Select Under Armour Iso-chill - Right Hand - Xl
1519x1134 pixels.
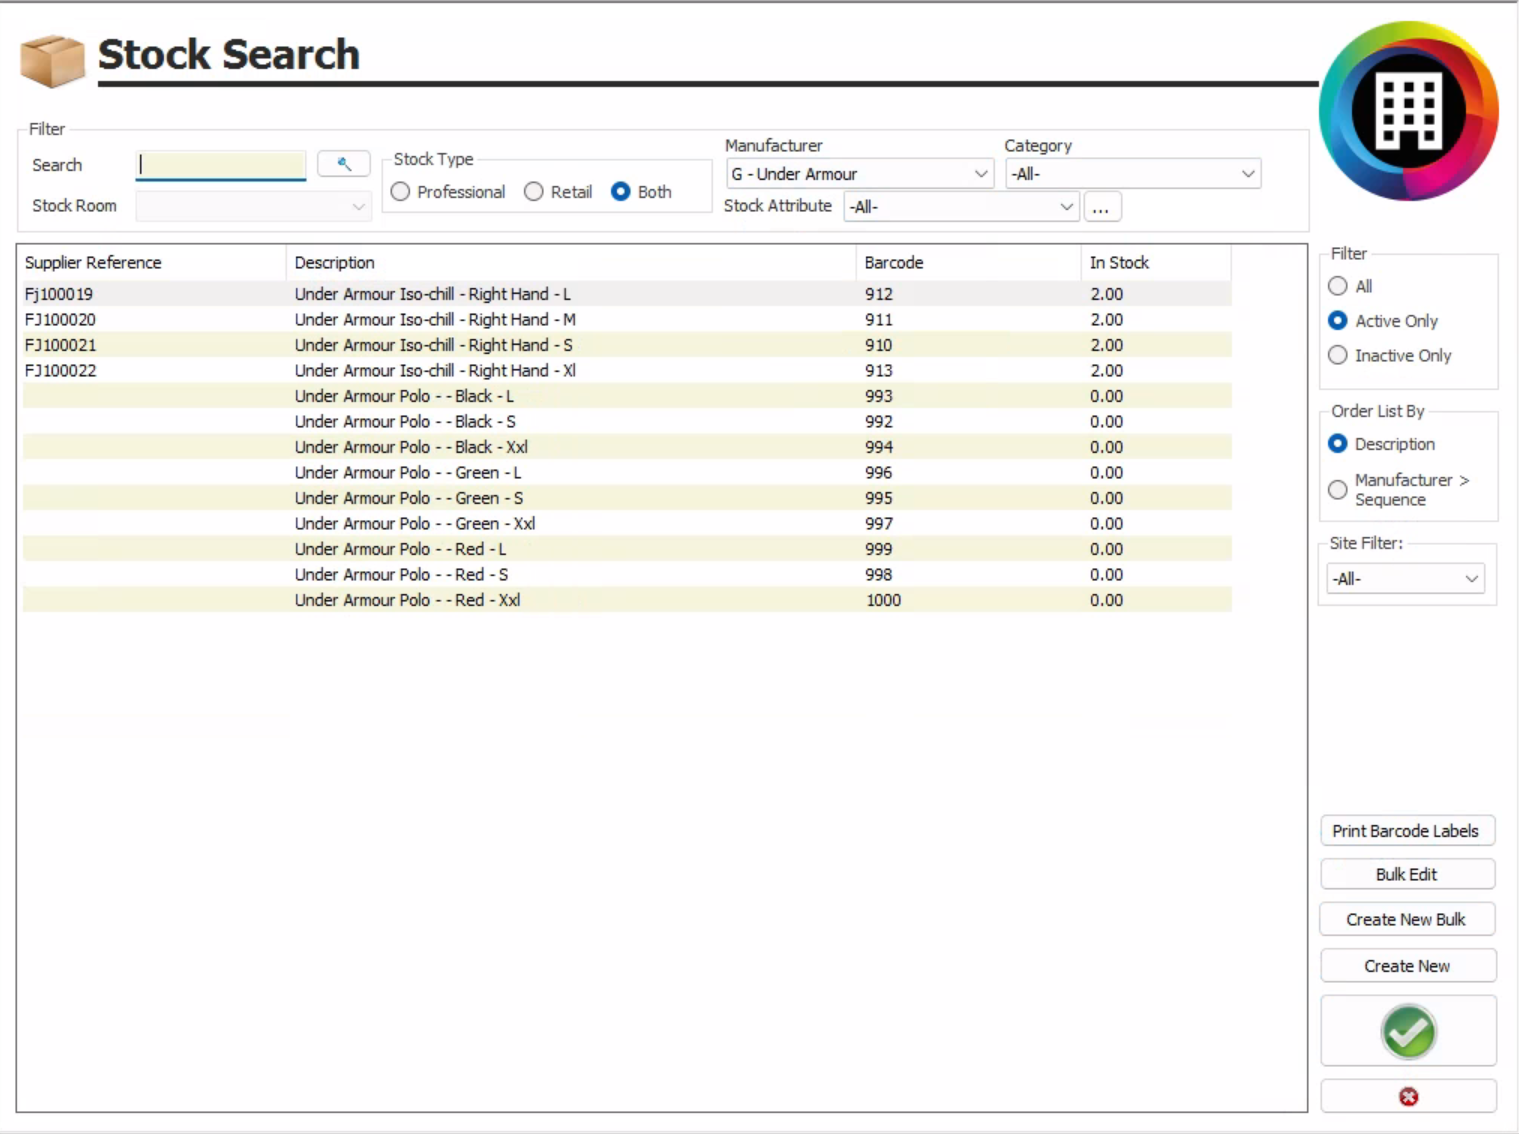435,371
